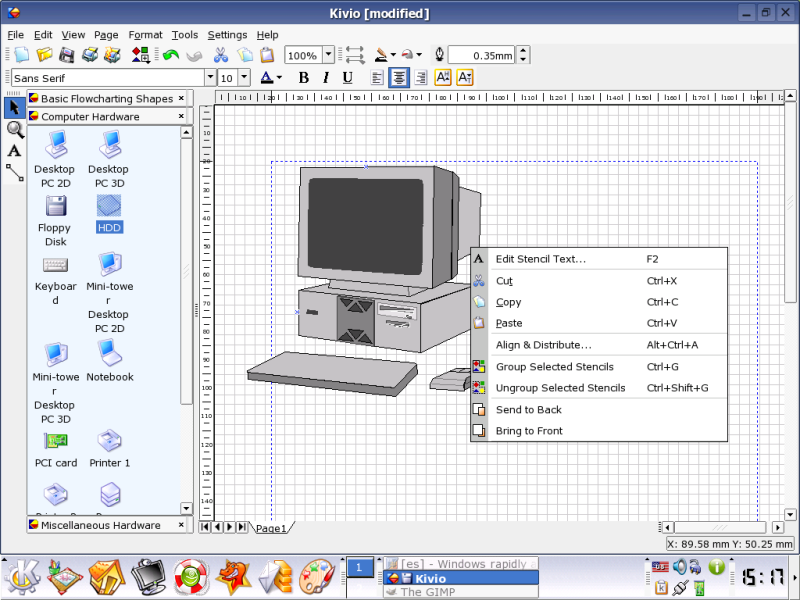Open the Print Preview toolbar icon

coord(112,55)
